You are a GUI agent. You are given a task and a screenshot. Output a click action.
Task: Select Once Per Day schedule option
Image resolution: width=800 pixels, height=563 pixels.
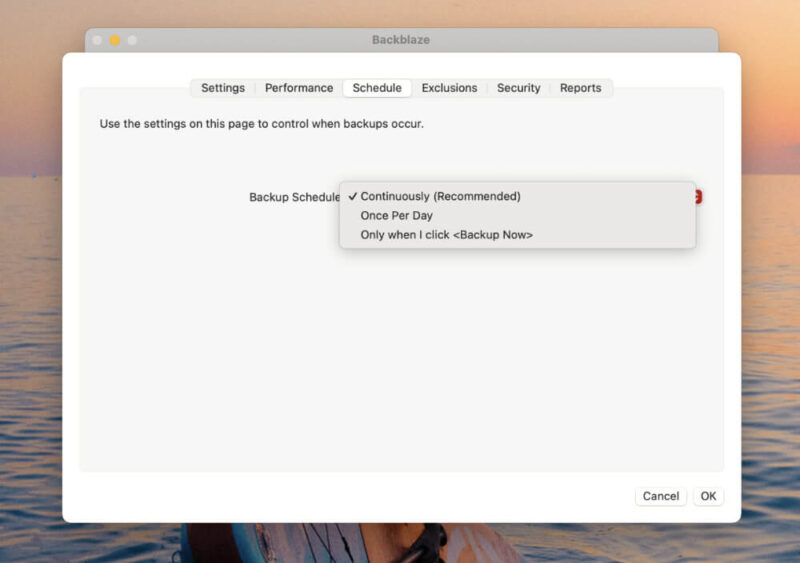396,215
